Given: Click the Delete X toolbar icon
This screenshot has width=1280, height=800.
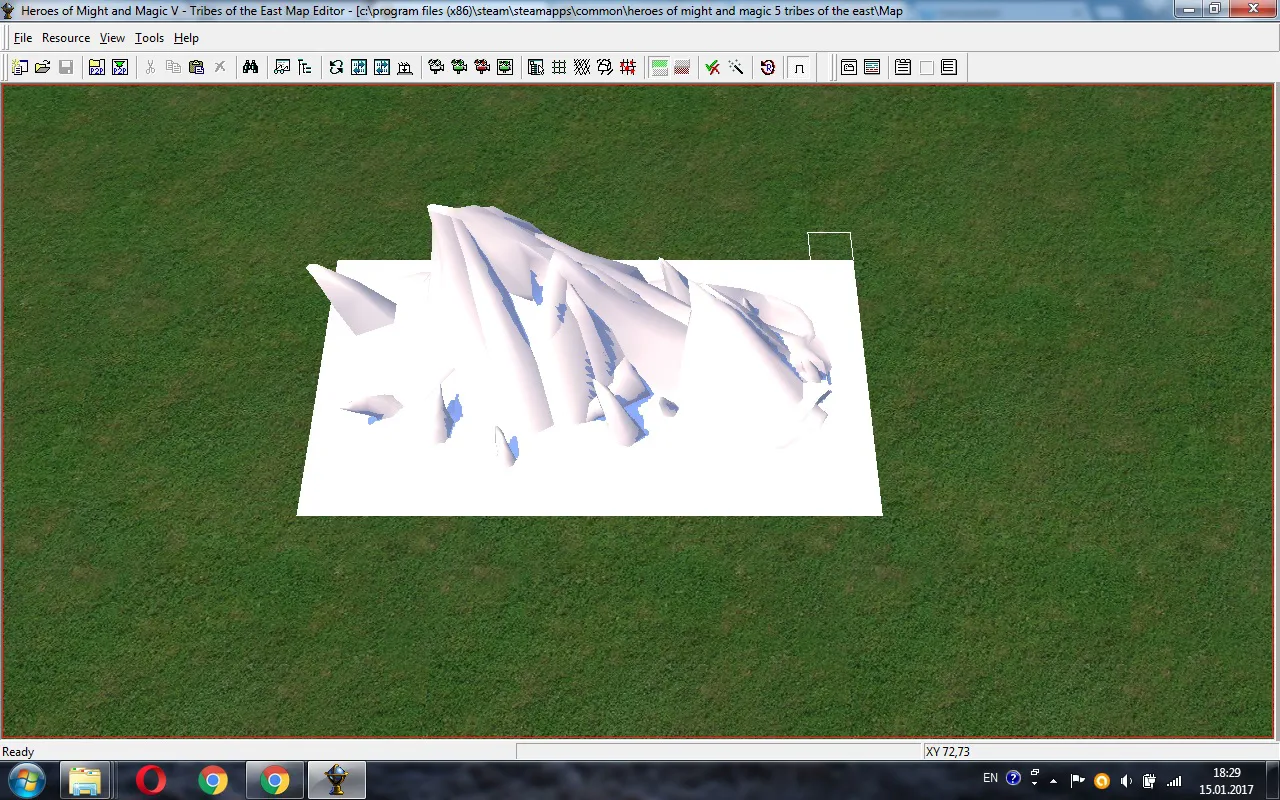Looking at the screenshot, I should tap(220, 67).
